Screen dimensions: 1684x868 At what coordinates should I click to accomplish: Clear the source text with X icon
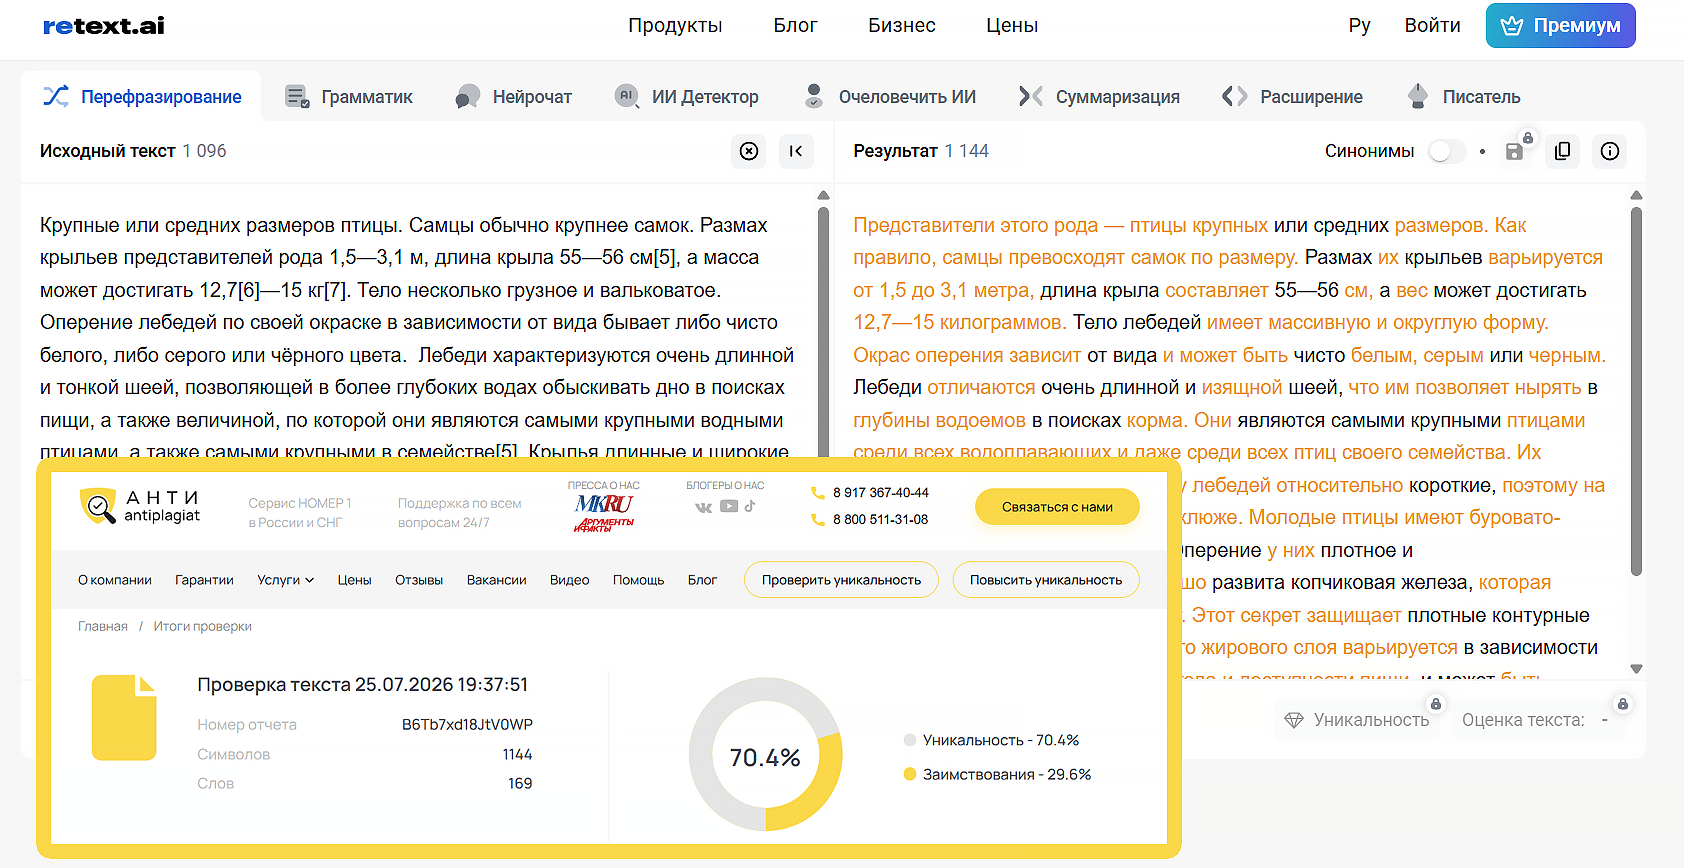749,151
